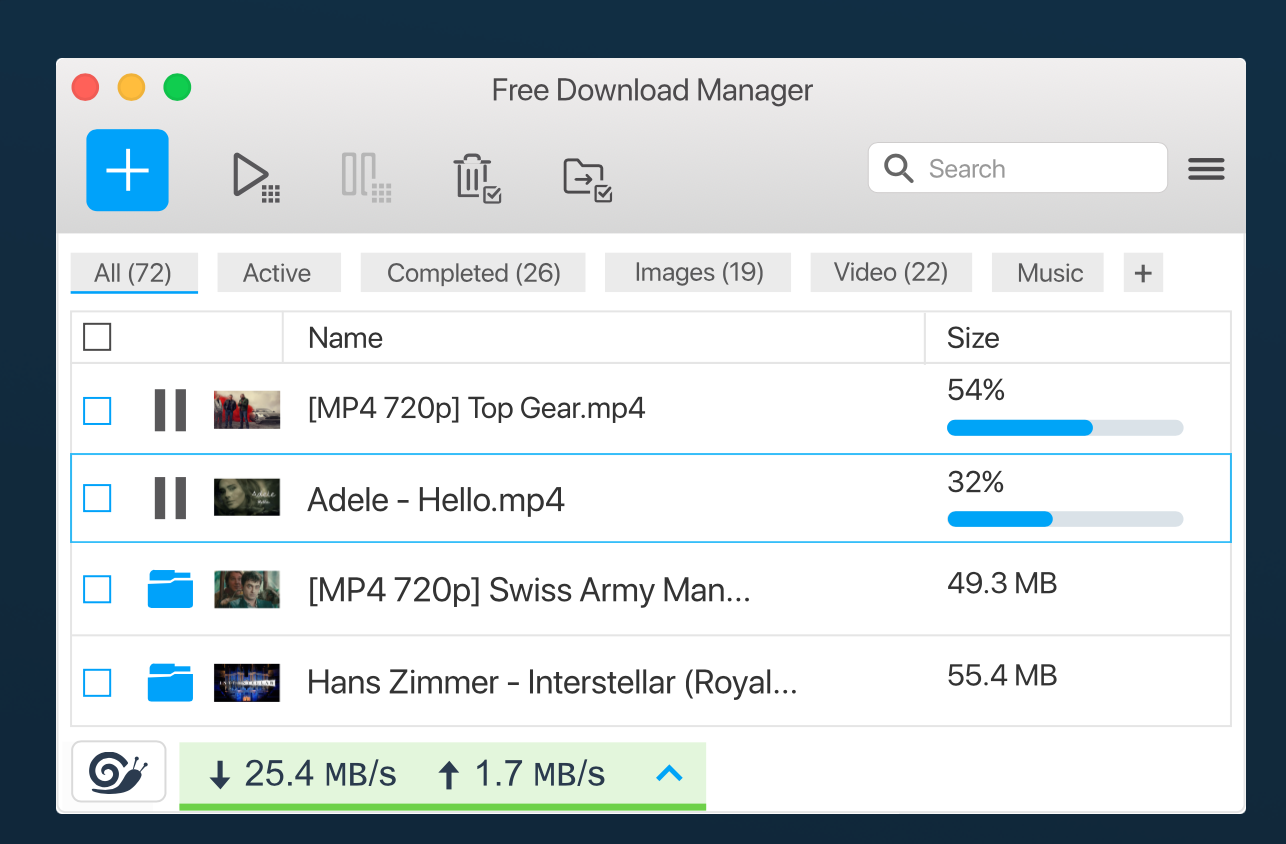
Task: Click the 32% progress bar of Adele Hello
Action: (x=1065, y=519)
